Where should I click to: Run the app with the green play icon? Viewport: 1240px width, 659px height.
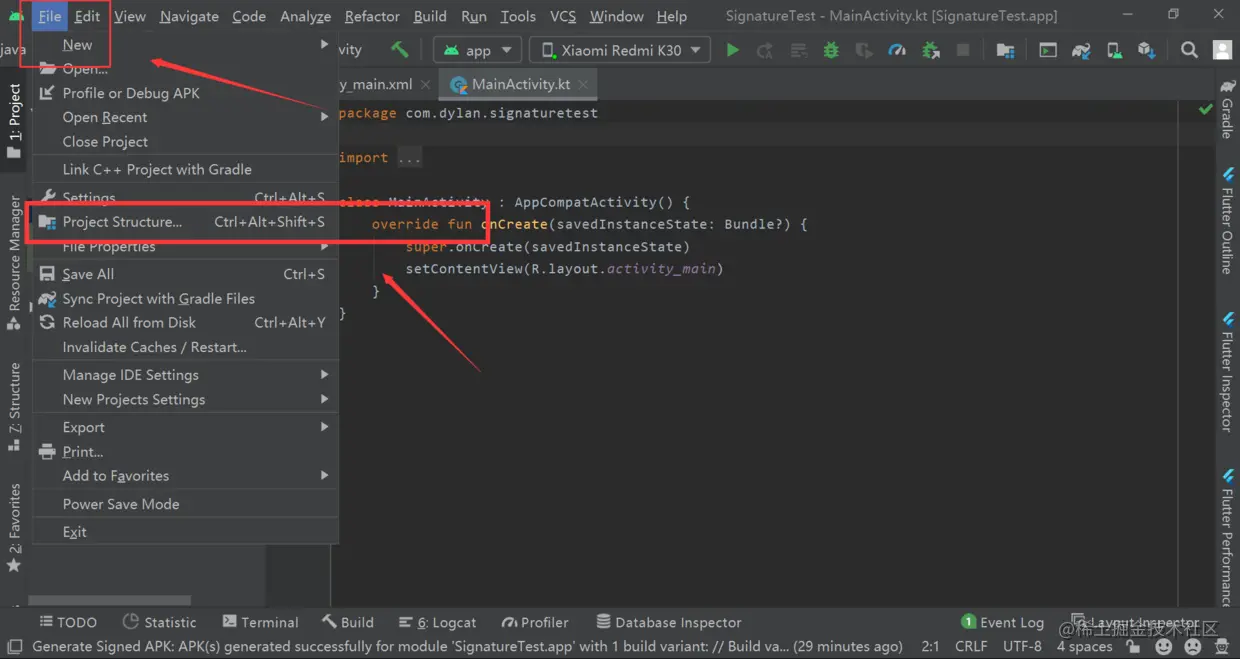[x=733, y=50]
